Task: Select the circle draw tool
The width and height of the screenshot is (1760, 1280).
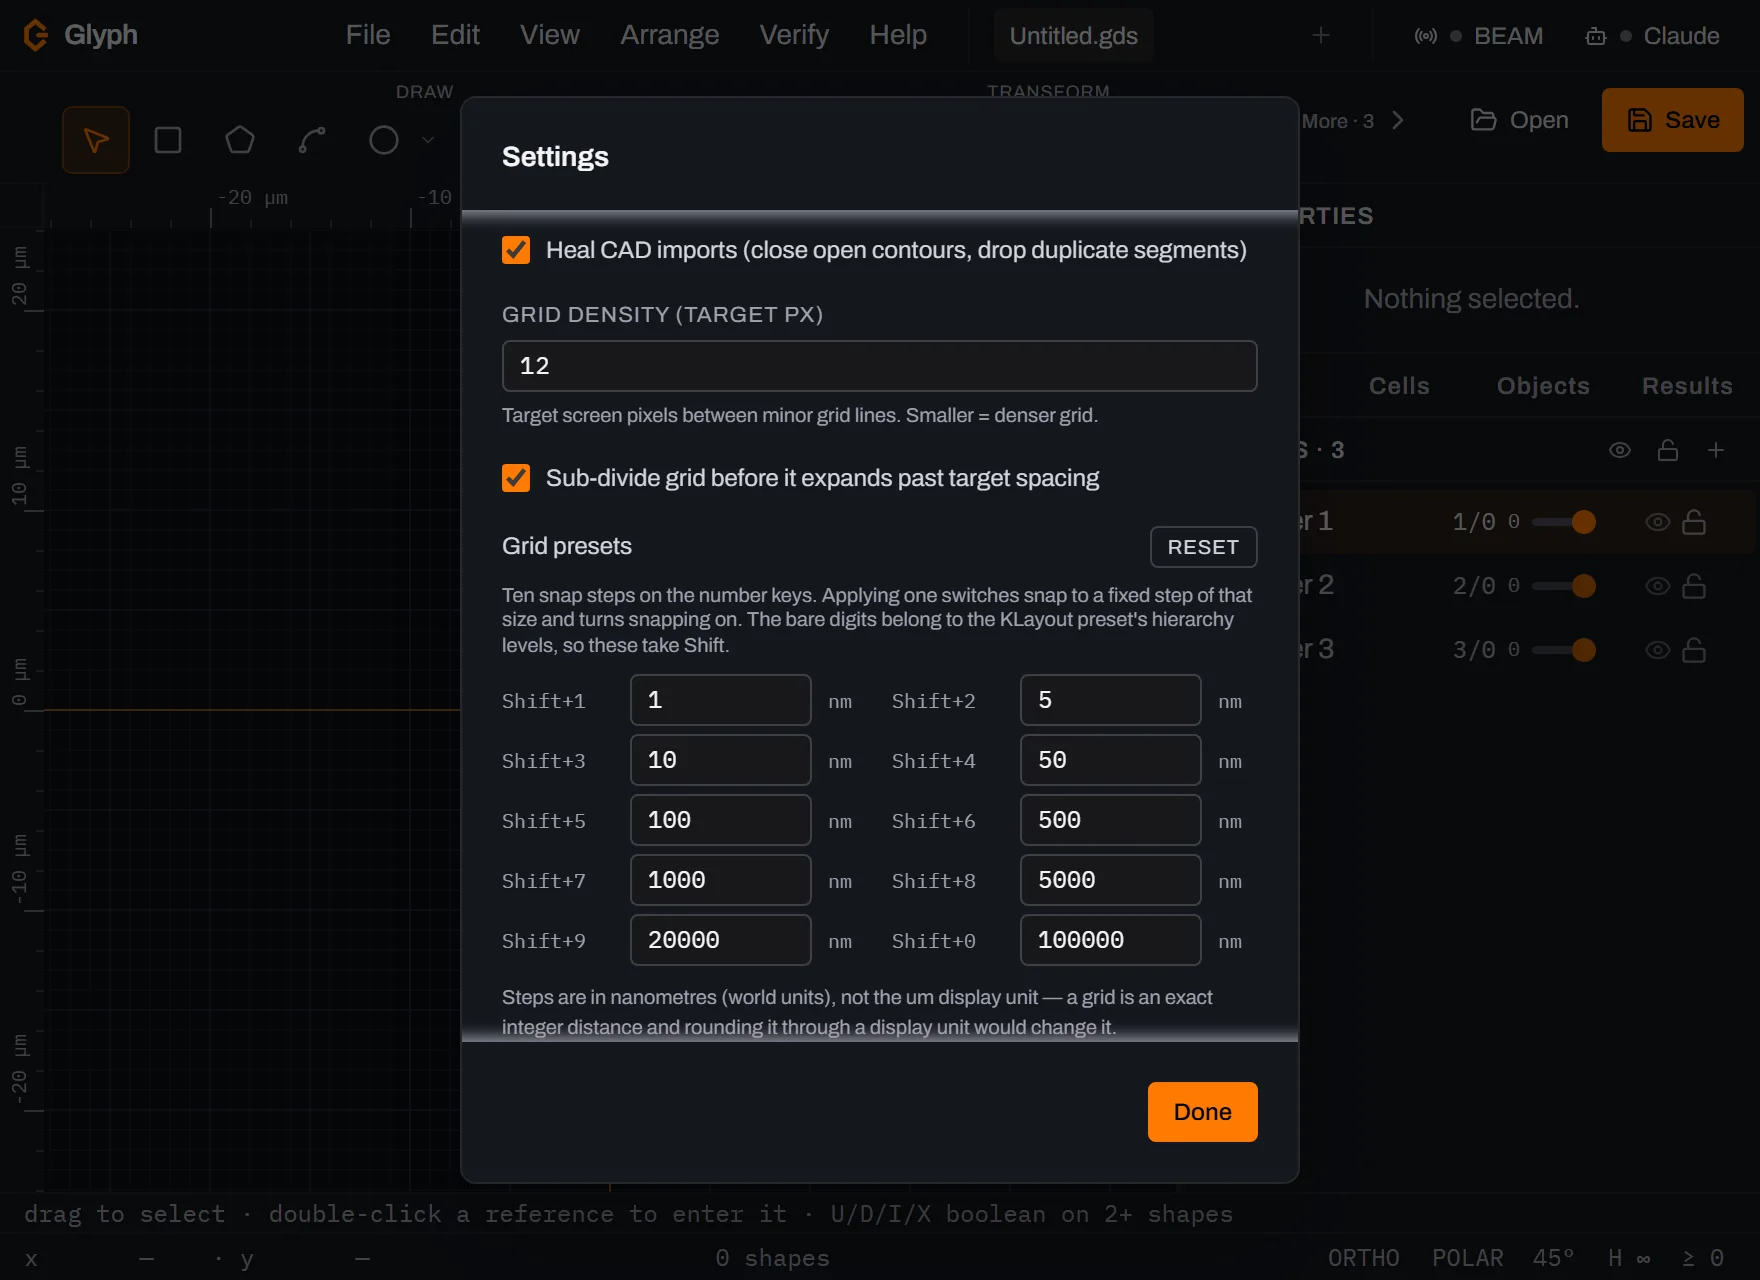Action: coord(384,140)
